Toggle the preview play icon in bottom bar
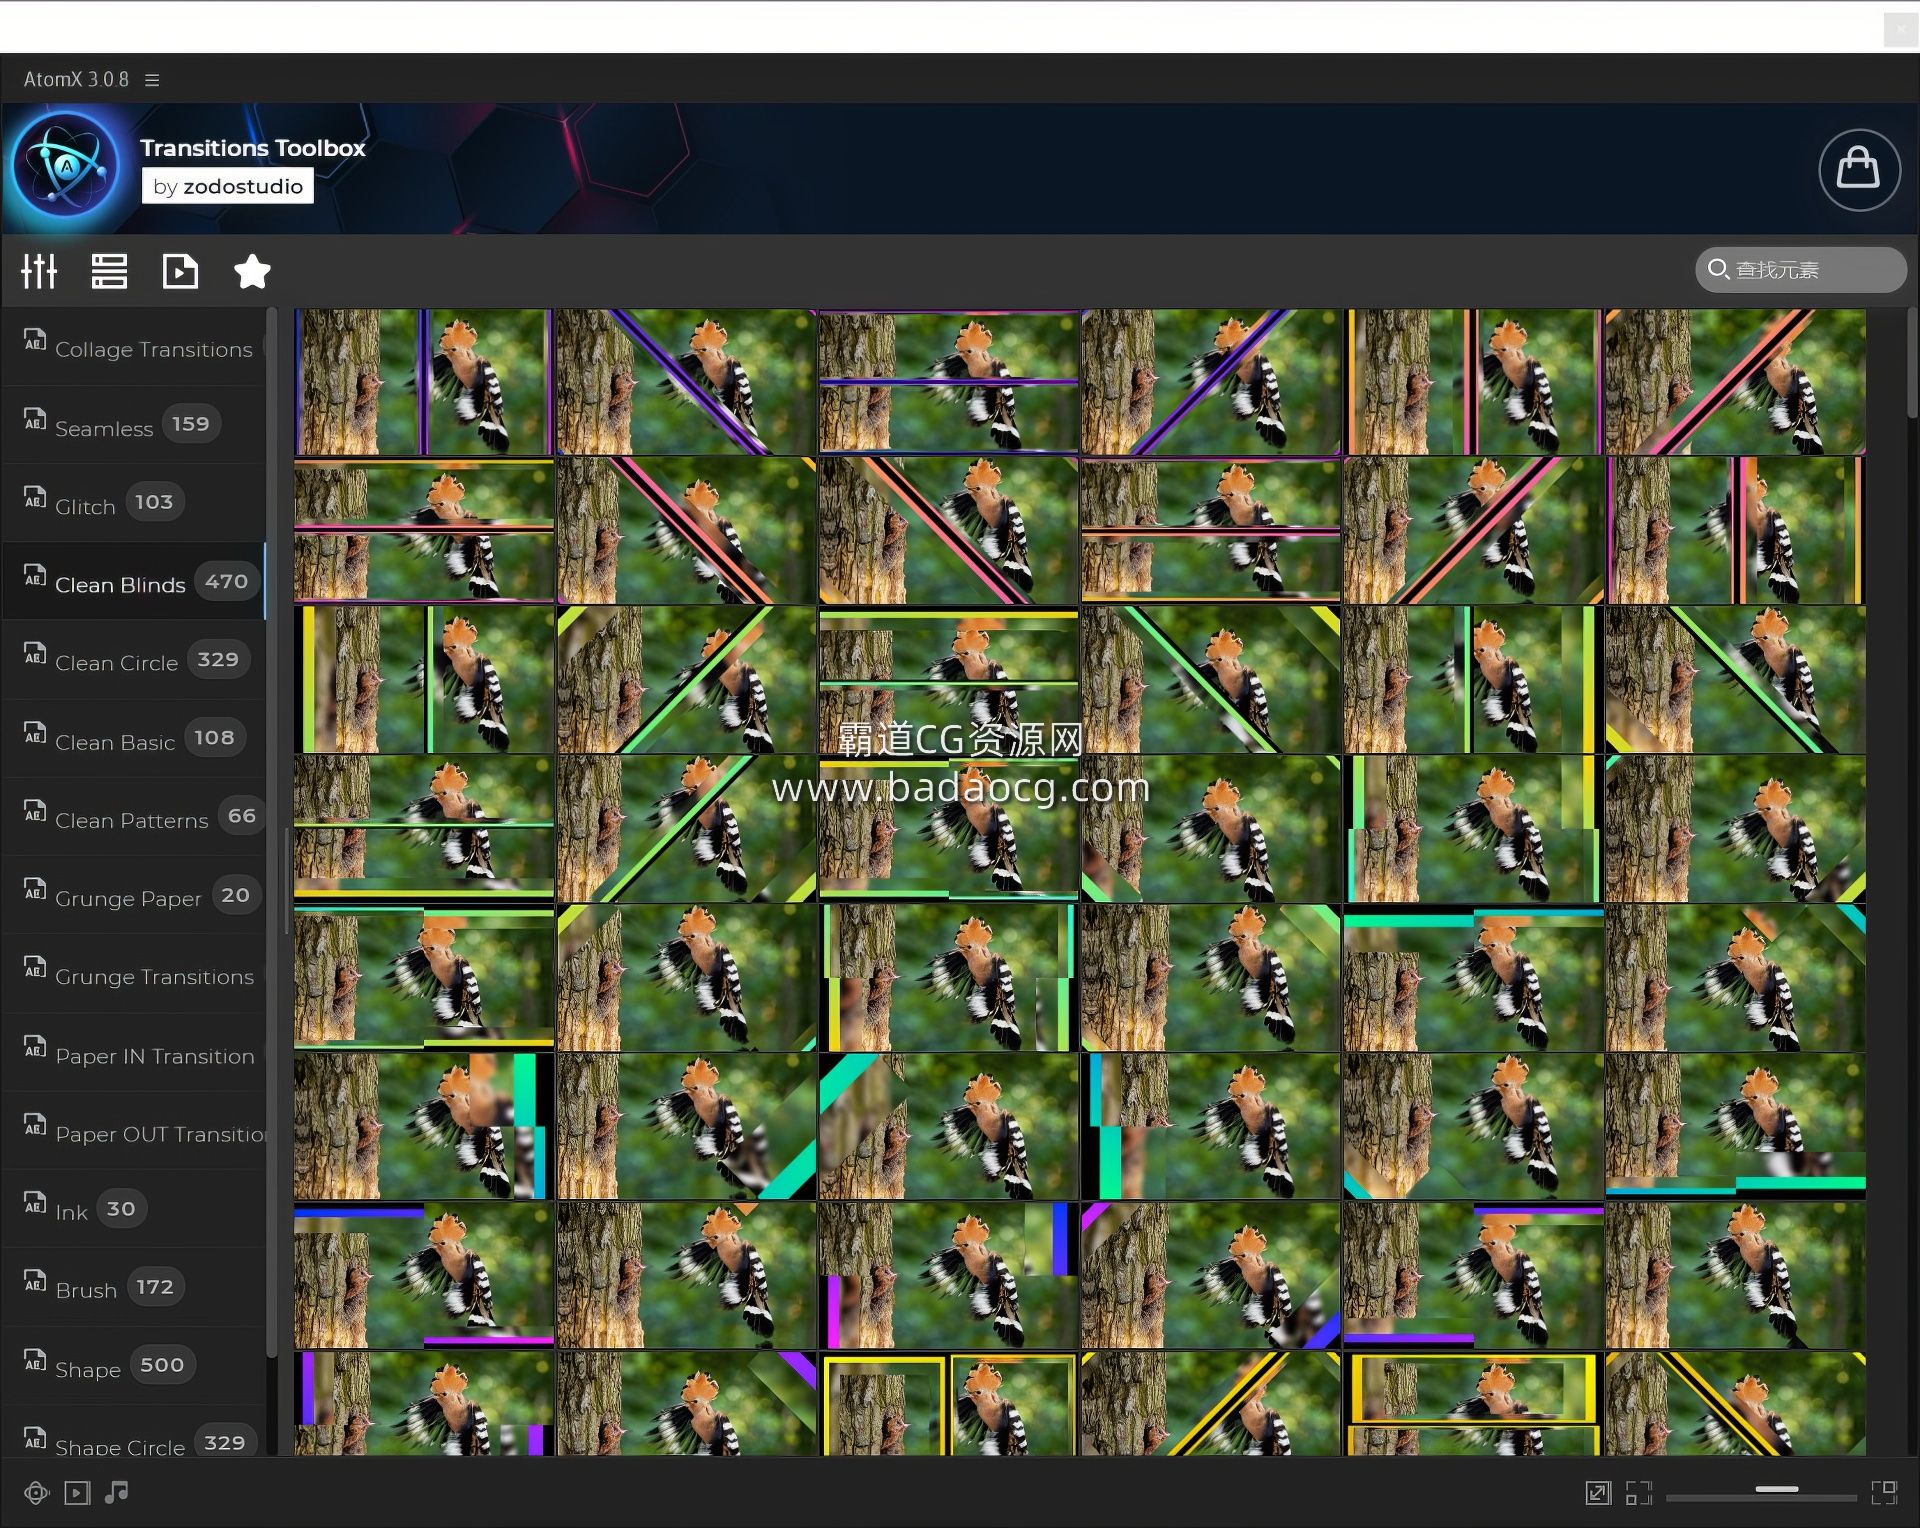This screenshot has height=1528, width=1920. pyautogui.click(x=77, y=1493)
